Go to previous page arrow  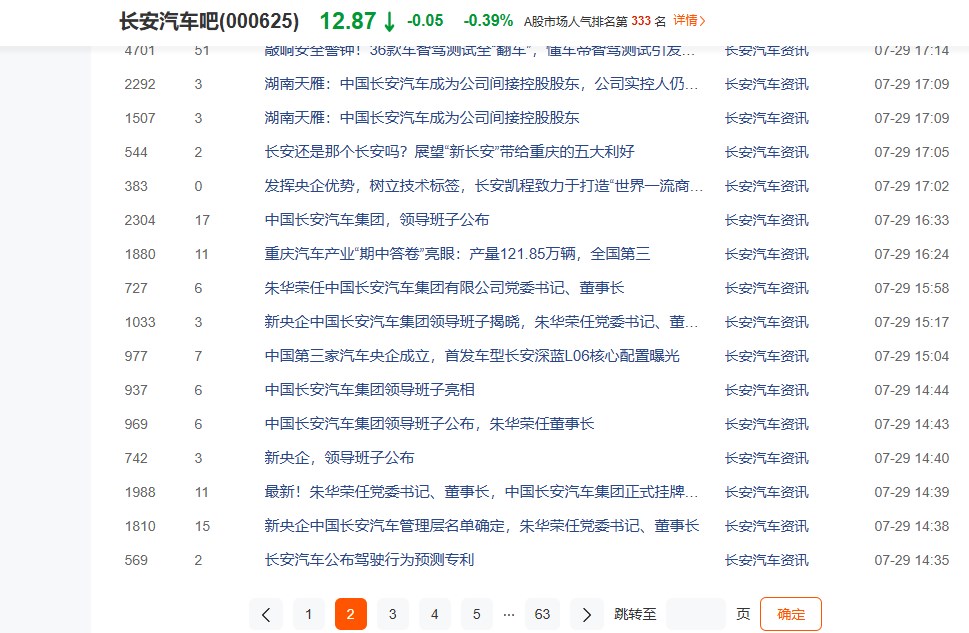coord(266,614)
